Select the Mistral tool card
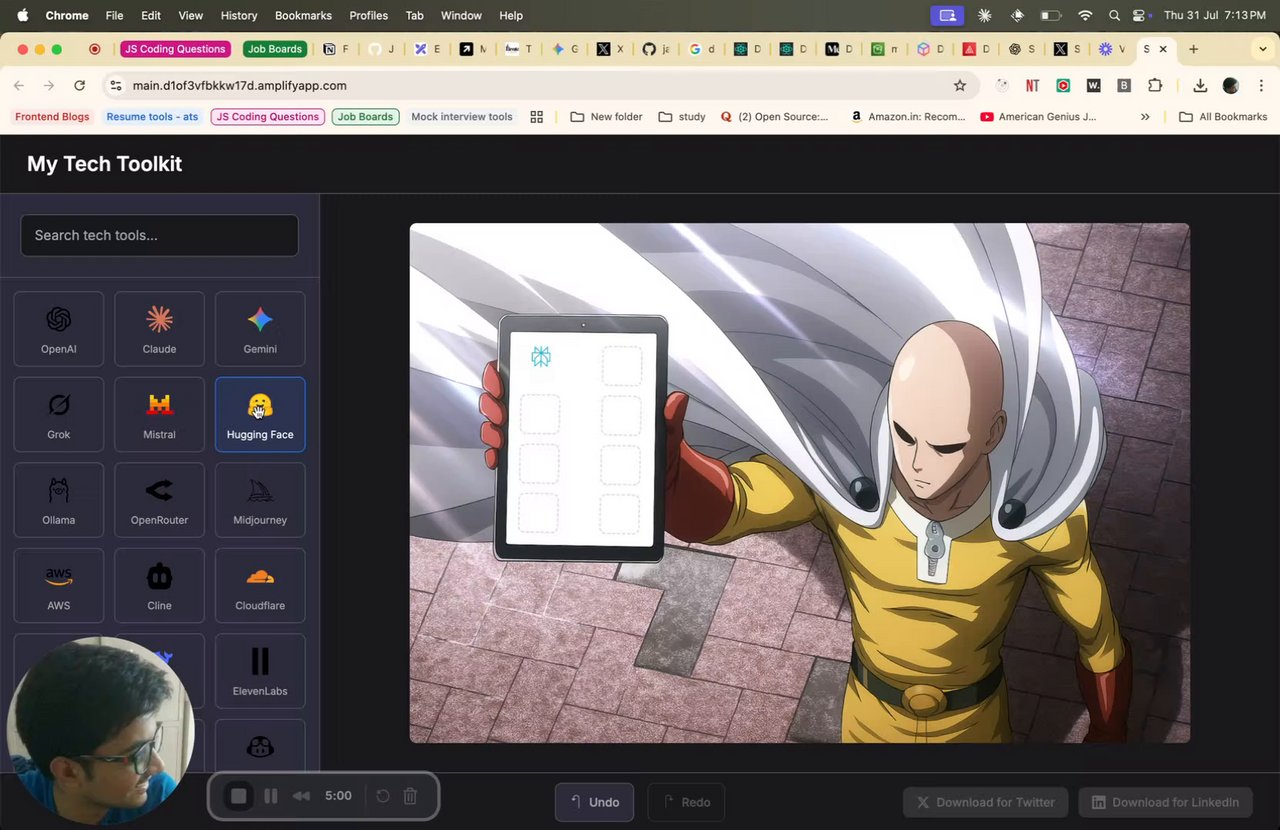The width and height of the screenshot is (1280, 830). tap(159, 414)
